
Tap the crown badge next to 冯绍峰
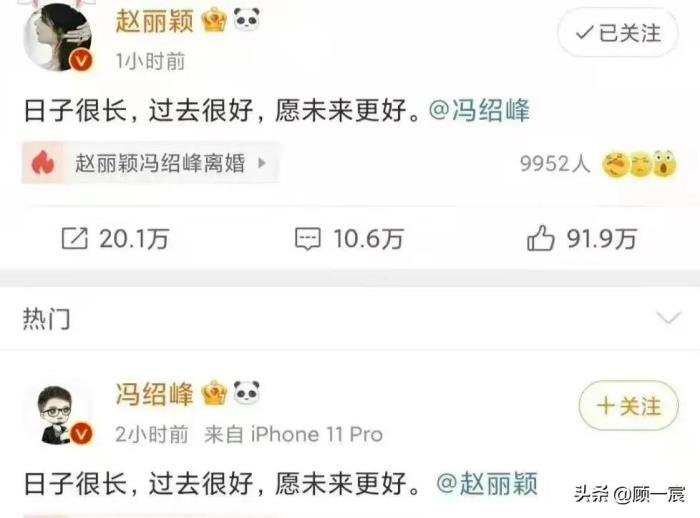[214, 393]
